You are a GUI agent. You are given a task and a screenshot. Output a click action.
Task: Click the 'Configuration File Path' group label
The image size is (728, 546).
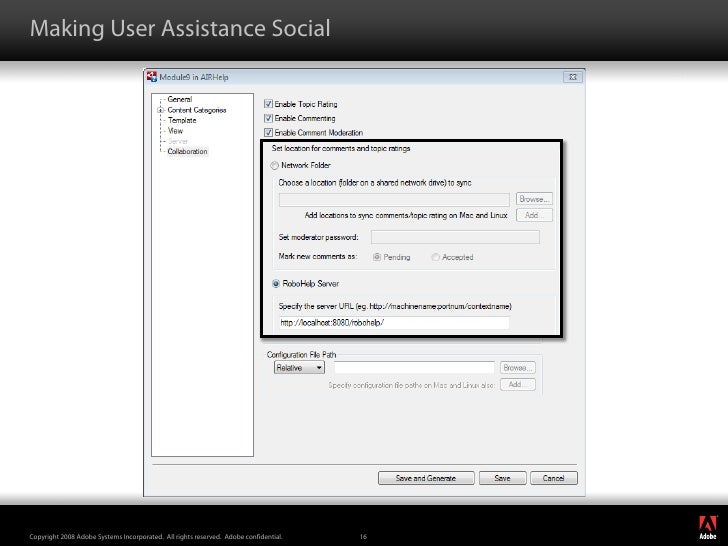click(301, 355)
